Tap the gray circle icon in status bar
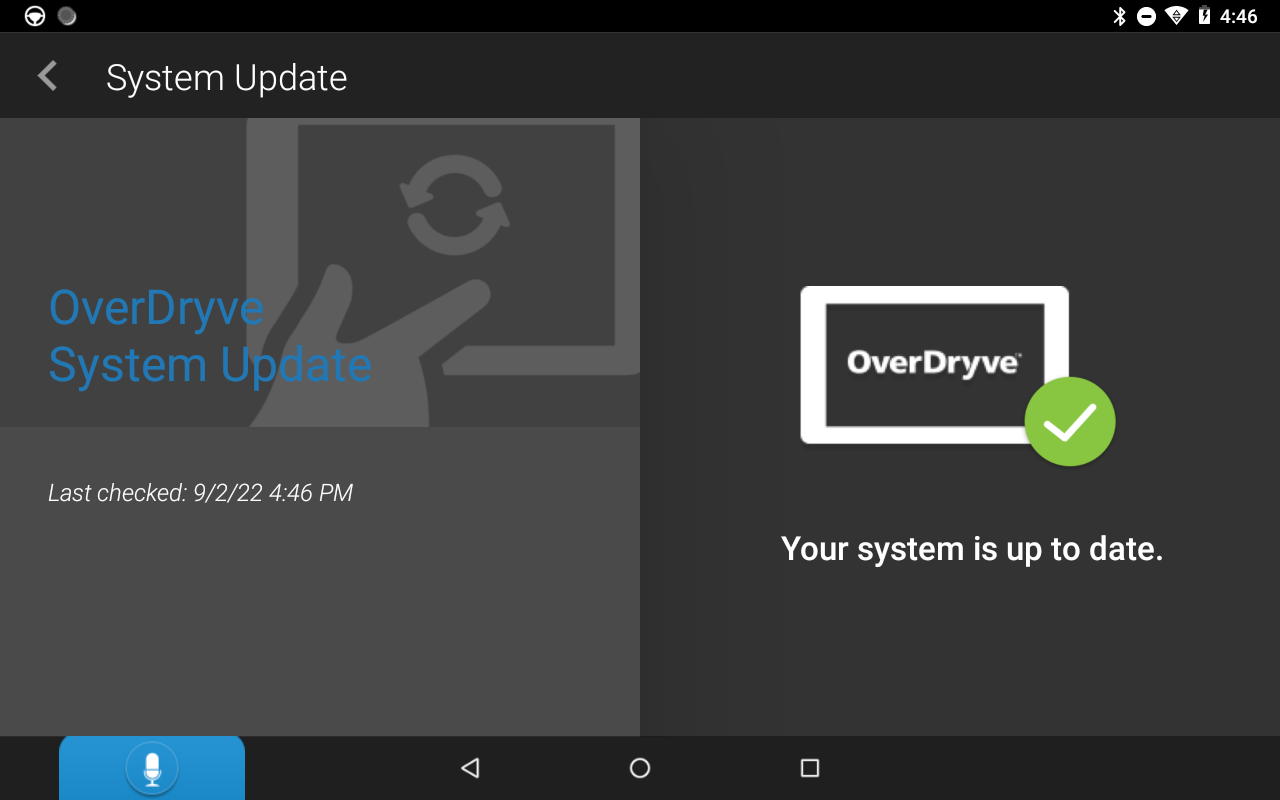1280x800 pixels. [67, 16]
